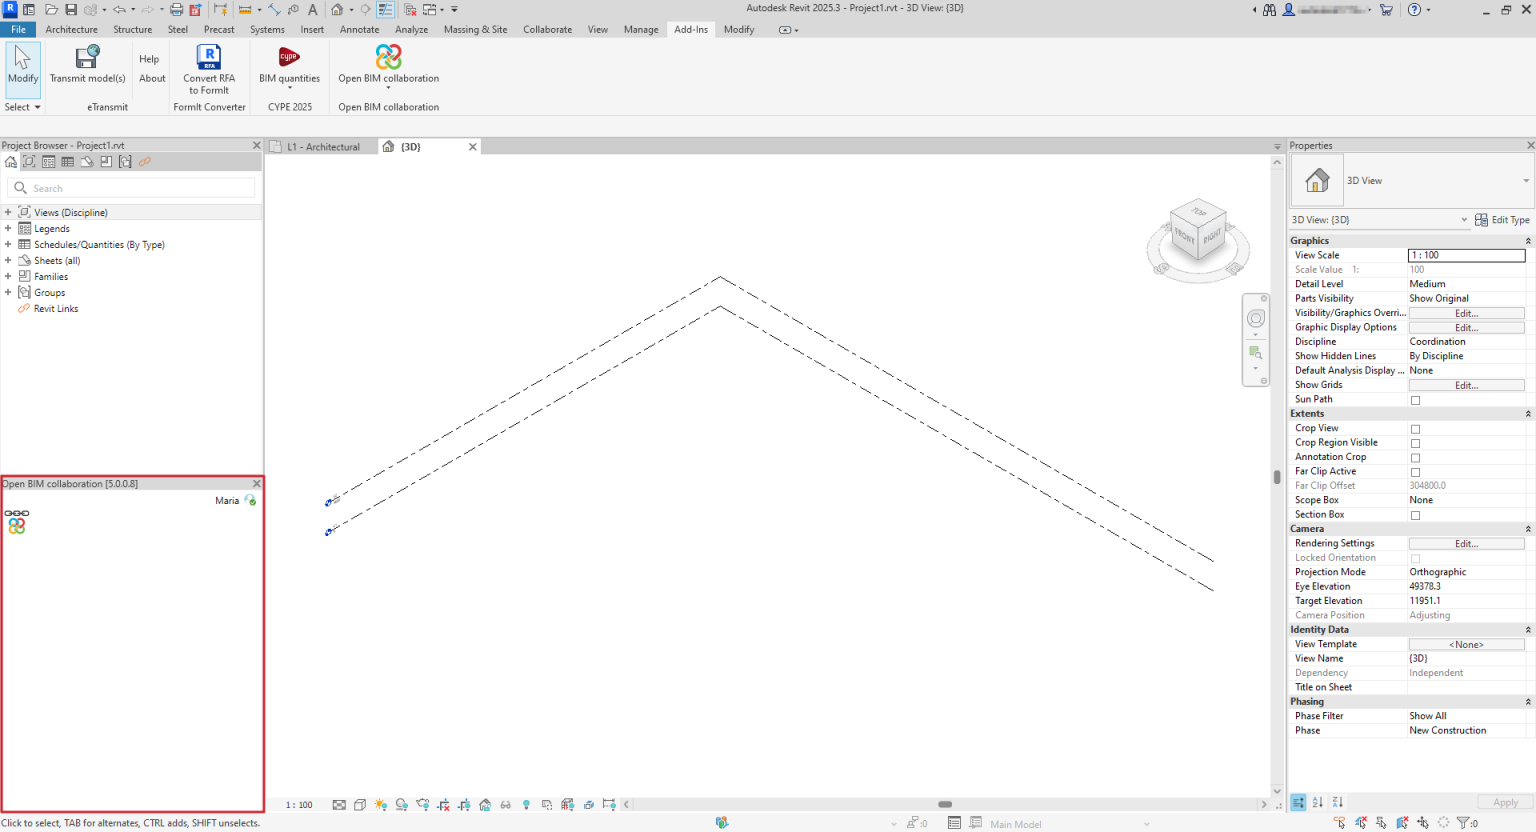Open the View Scale dropdown
This screenshot has height=832, width=1536.
point(1466,255)
